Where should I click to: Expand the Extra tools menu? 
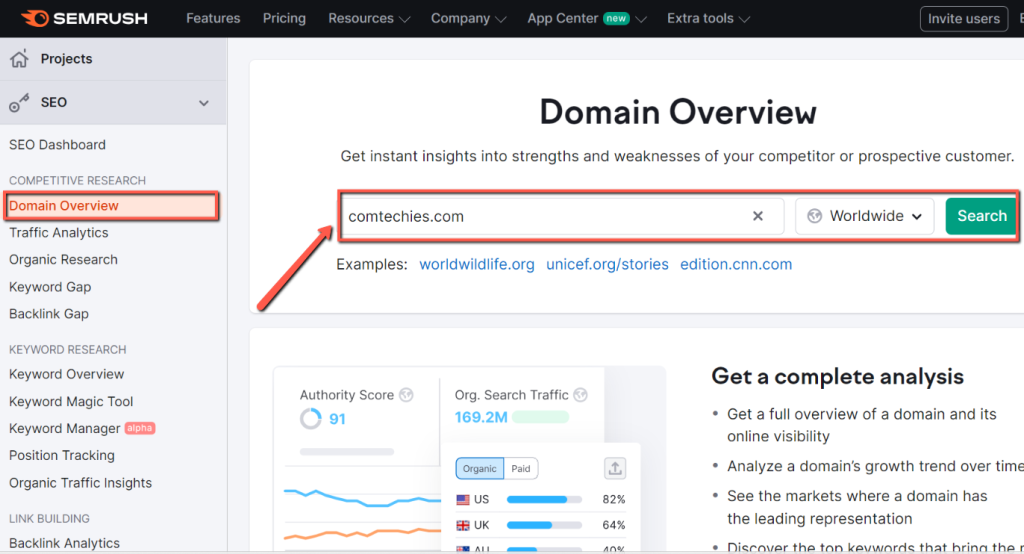[x=708, y=18]
